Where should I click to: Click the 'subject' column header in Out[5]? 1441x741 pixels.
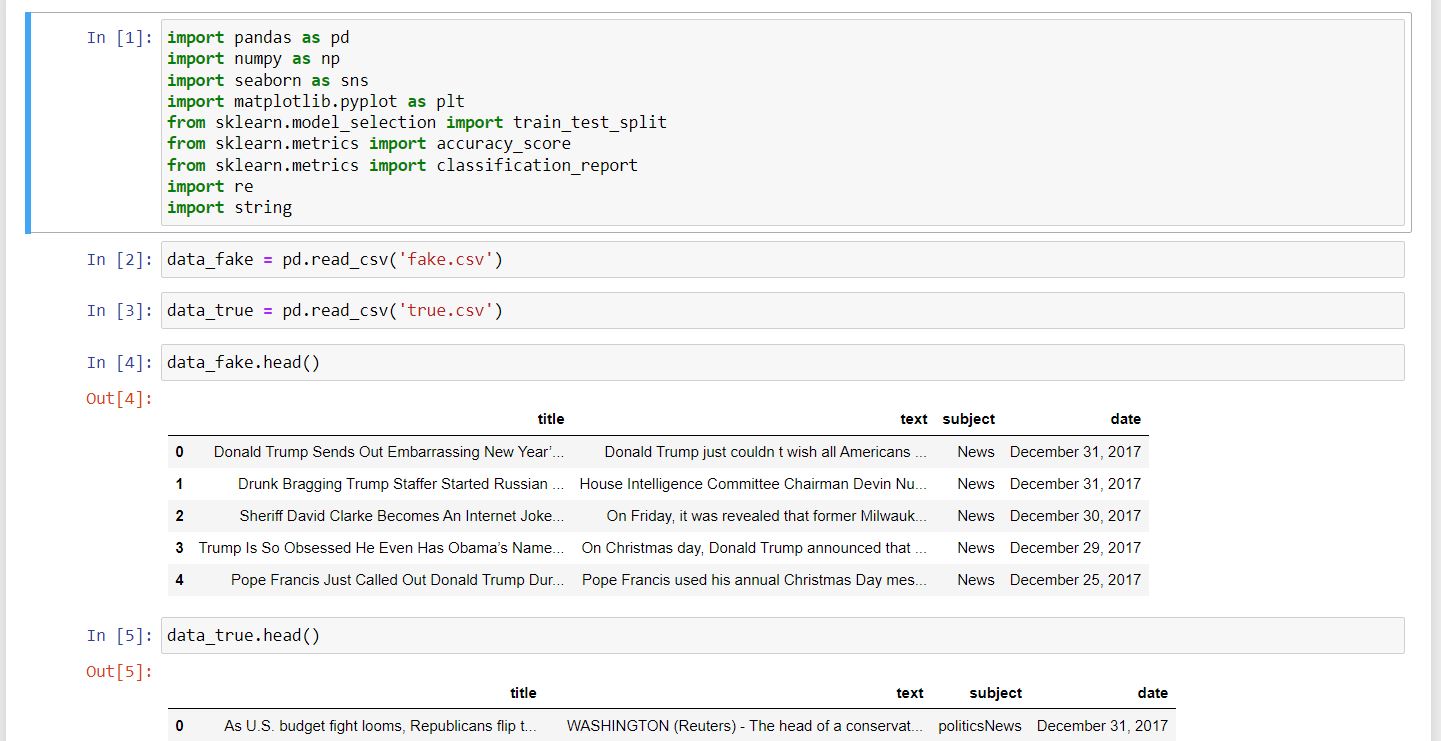tap(996, 693)
